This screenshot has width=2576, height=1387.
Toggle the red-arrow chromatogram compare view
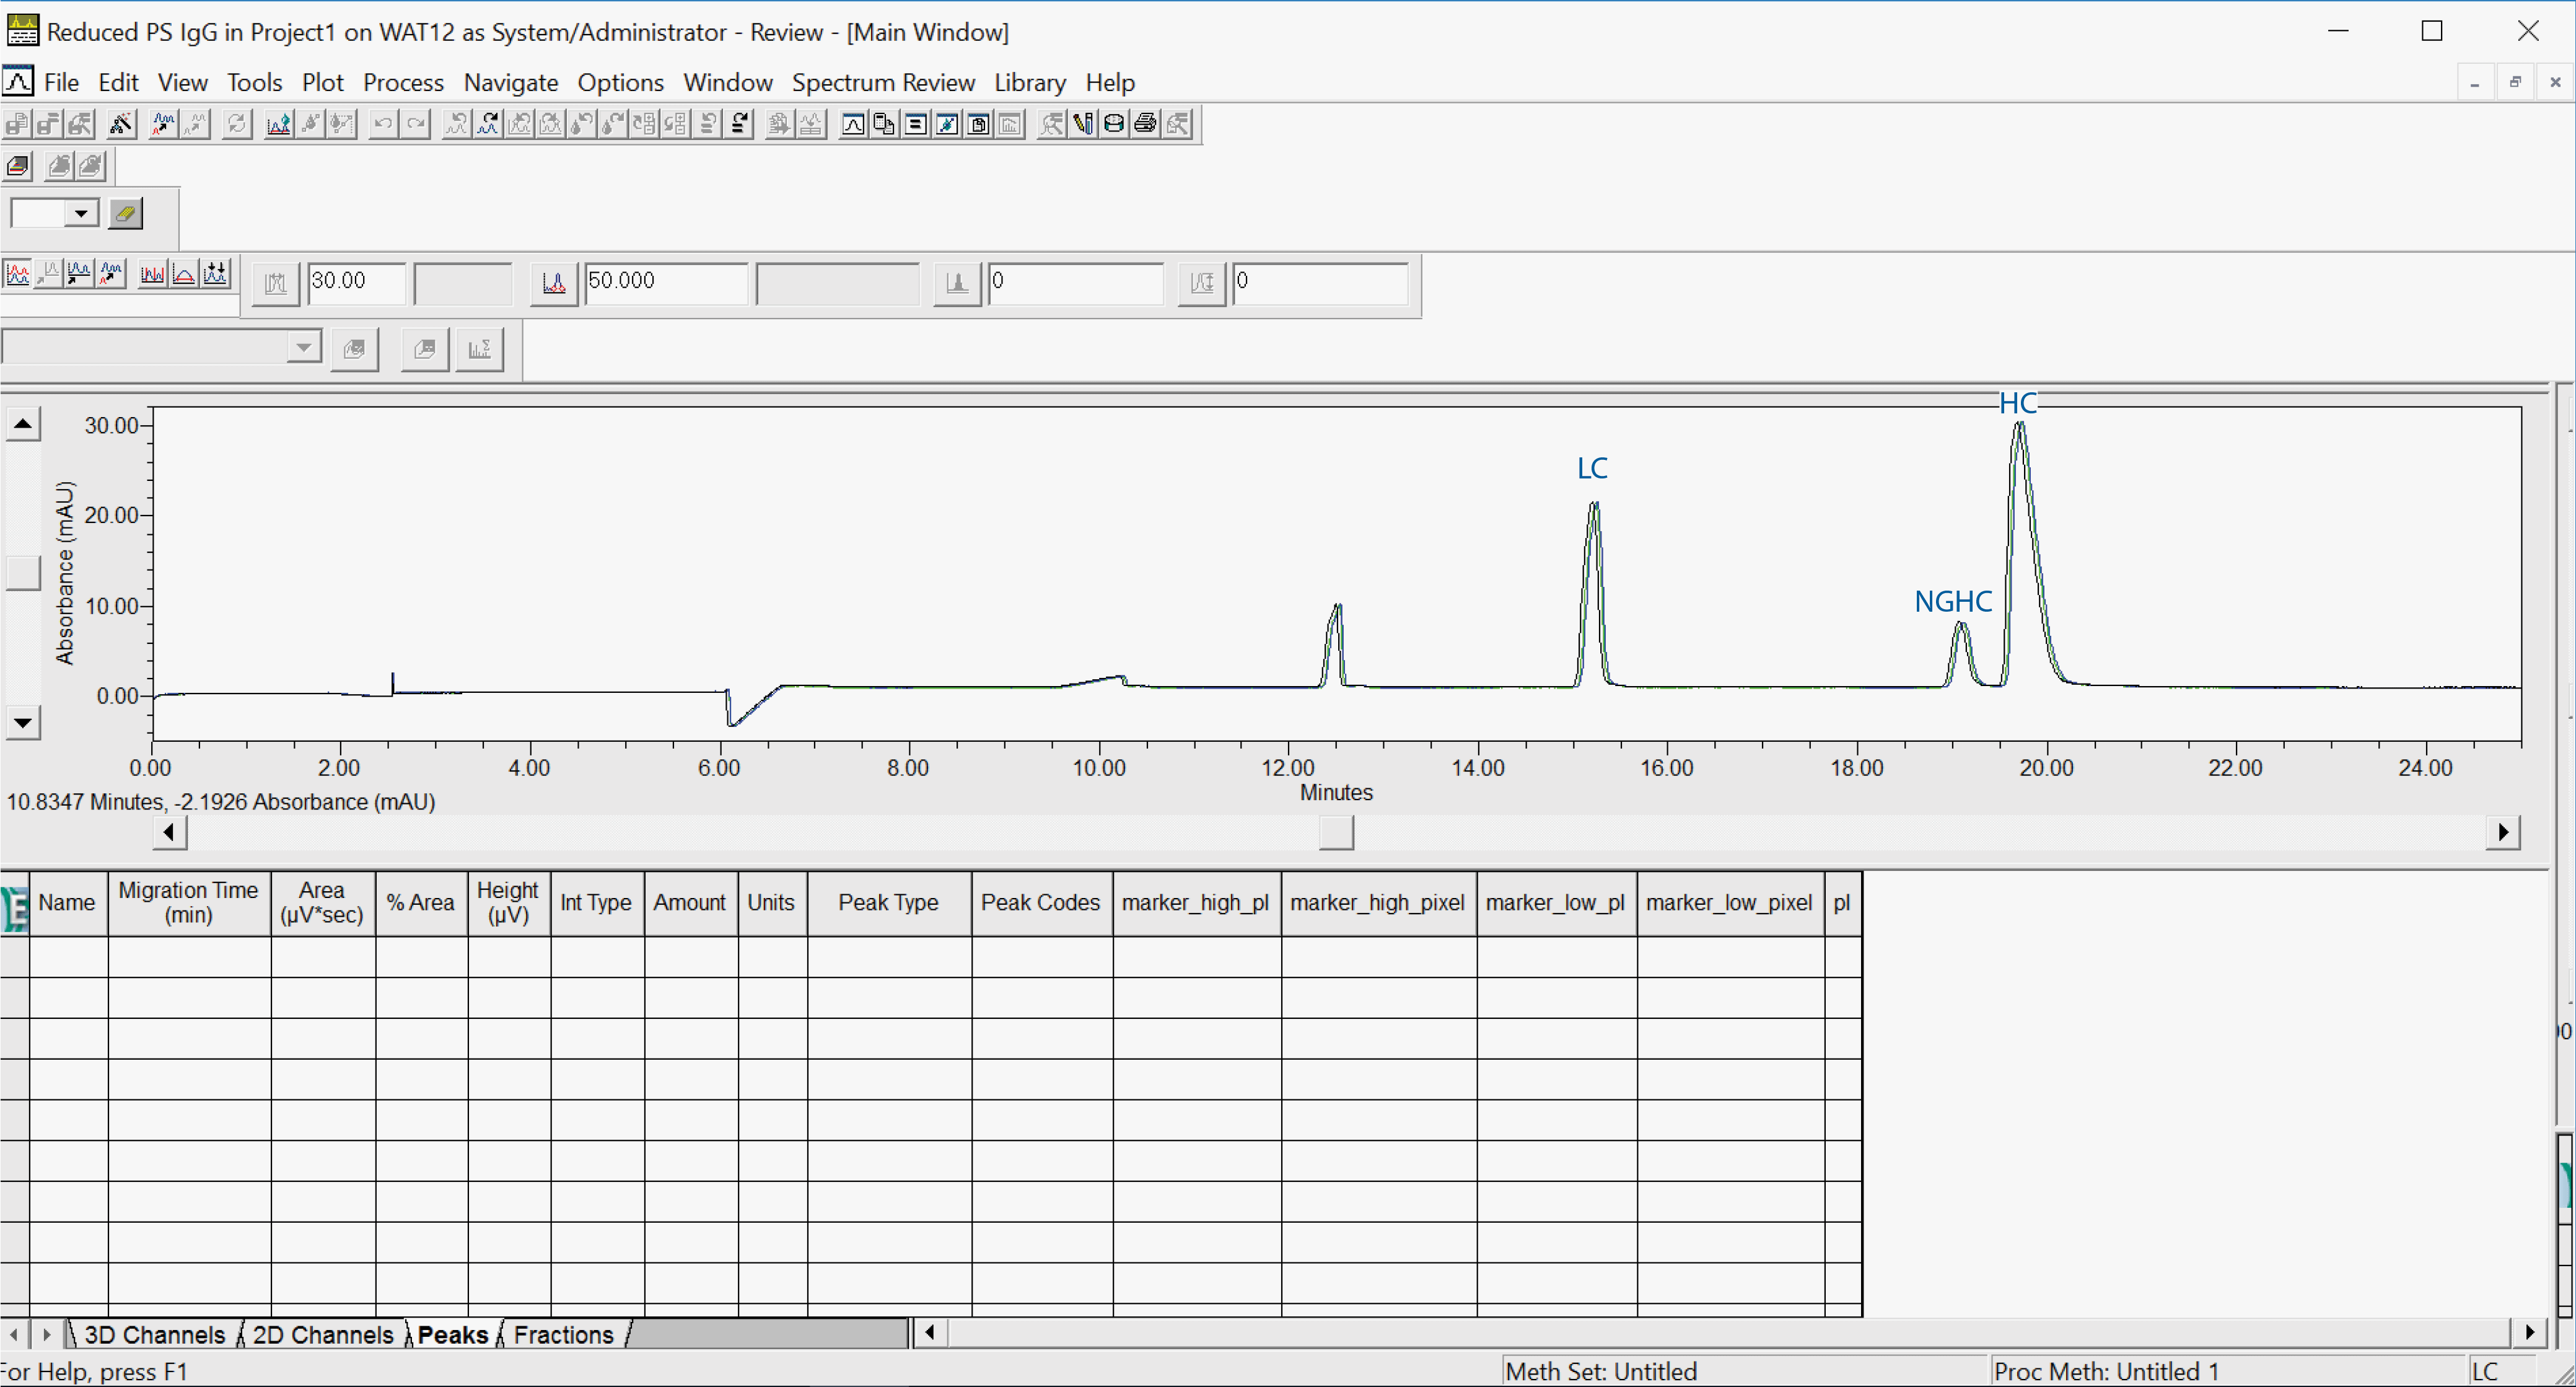[111, 274]
